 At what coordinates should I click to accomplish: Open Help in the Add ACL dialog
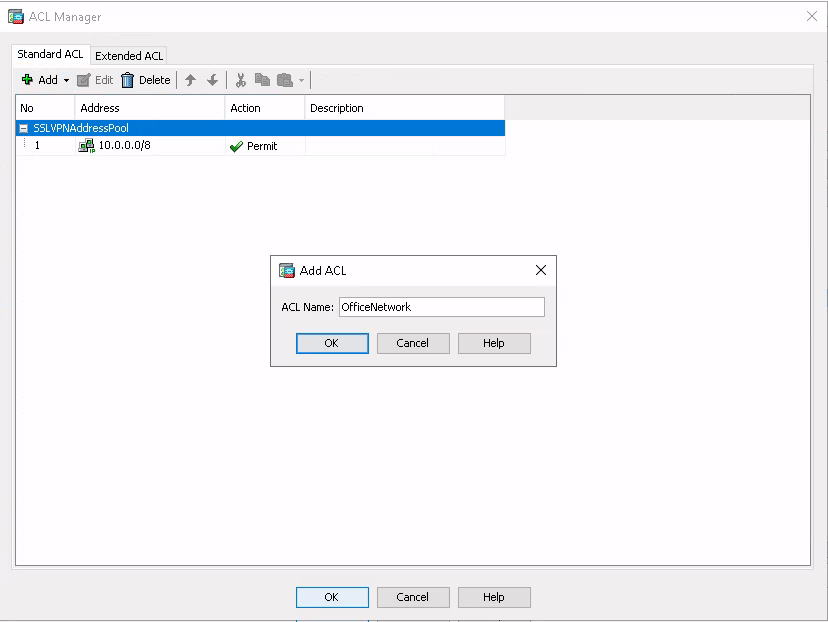pyautogui.click(x=494, y=343)
